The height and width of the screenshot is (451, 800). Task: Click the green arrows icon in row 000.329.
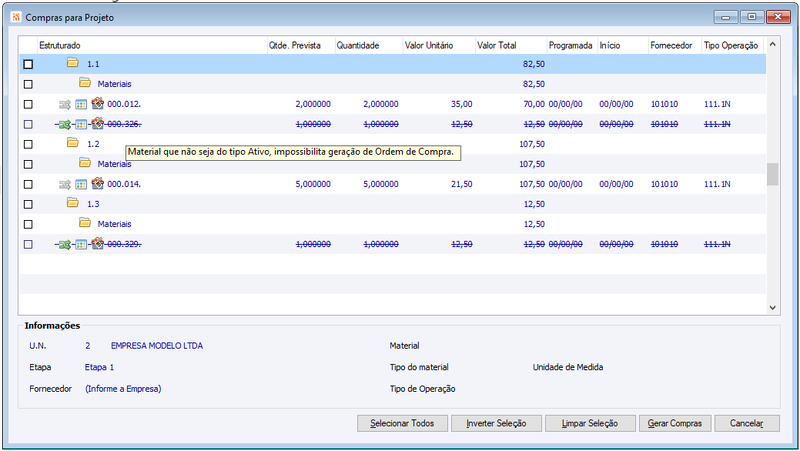coord(65,245)
